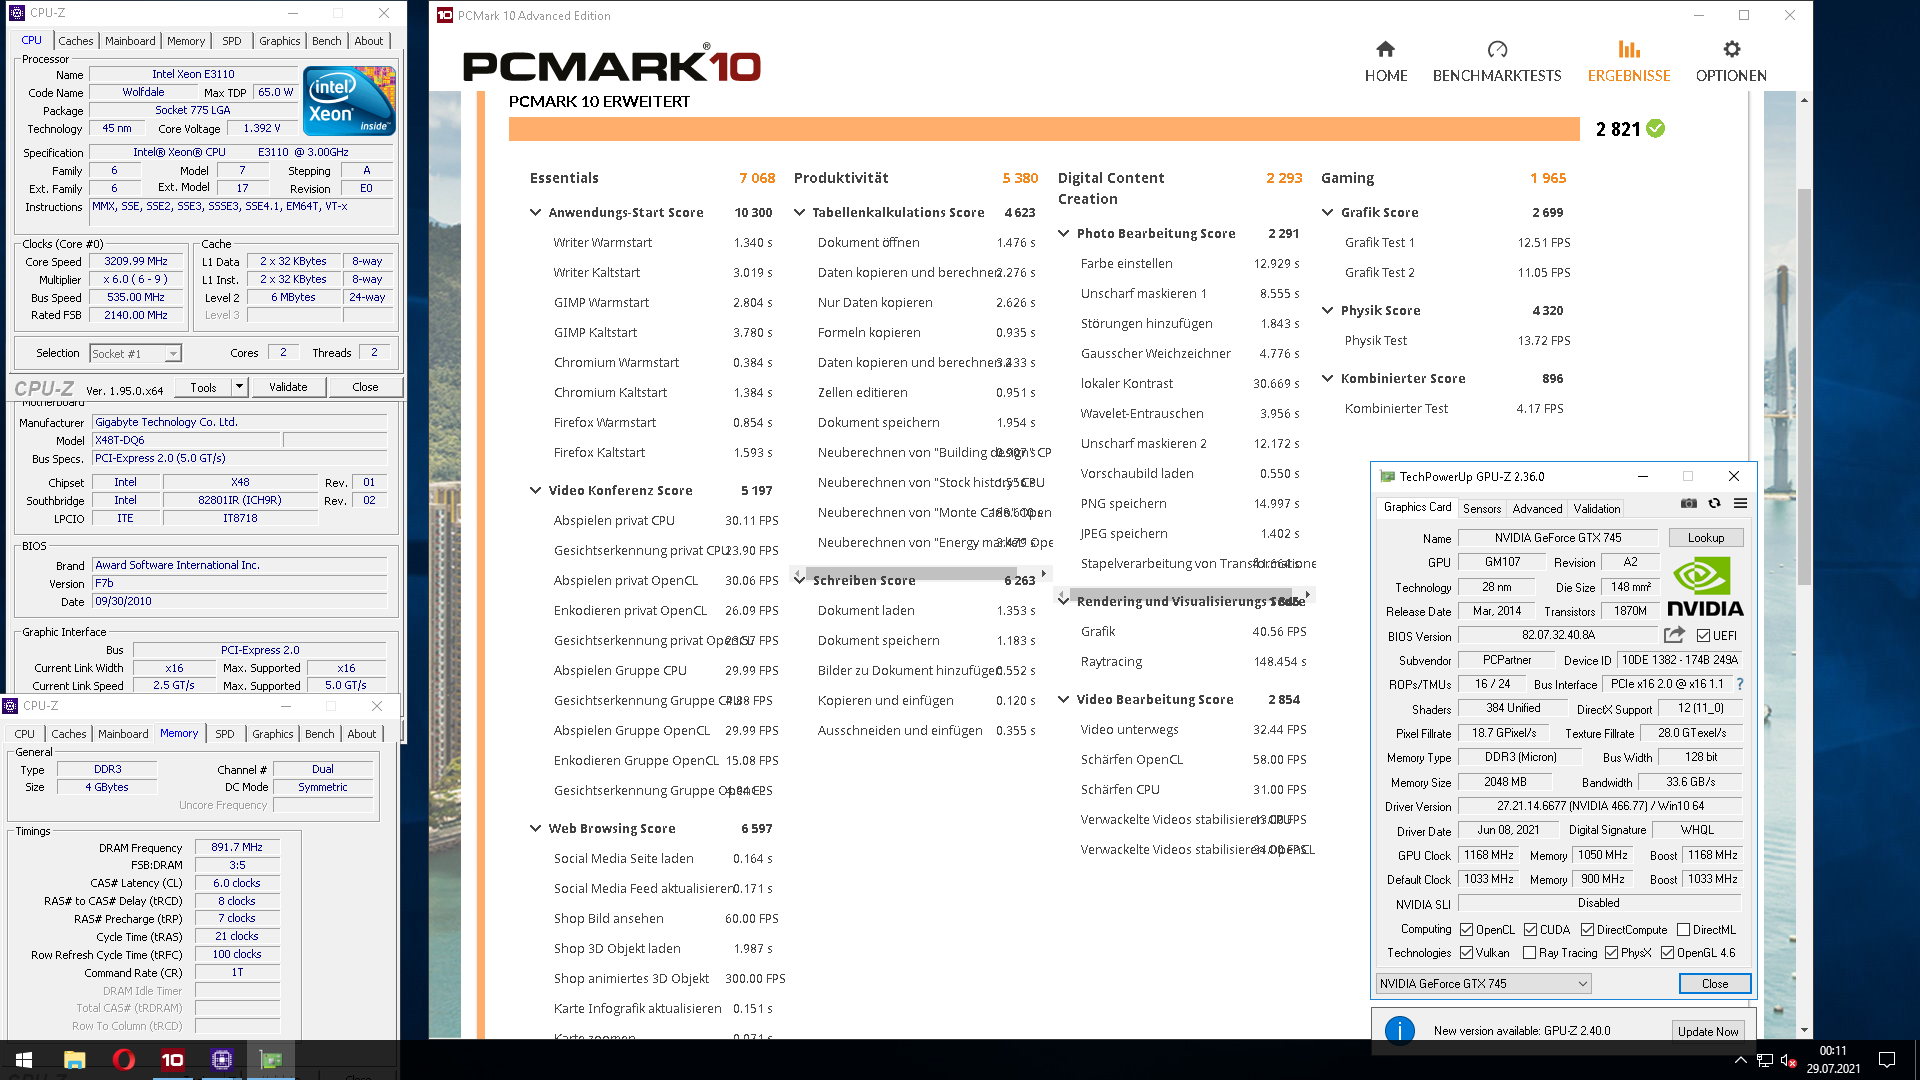Take a GPU-Z screenshot with camera icon
The image size is (1920, 1080).
pos(1688,503)
